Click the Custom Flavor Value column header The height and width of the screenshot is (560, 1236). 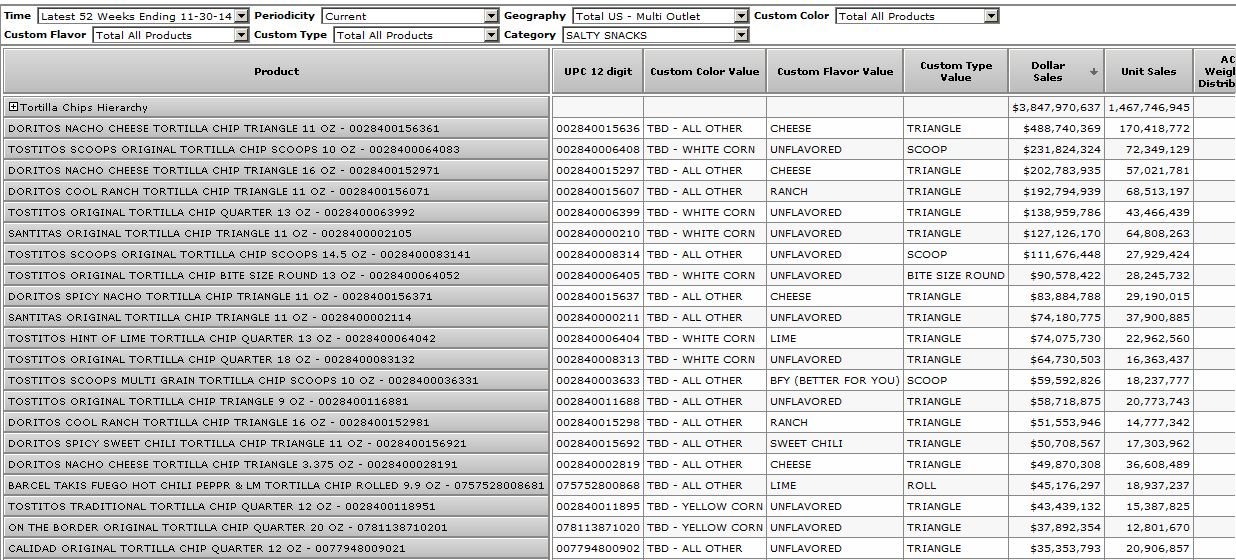(834, 72)
